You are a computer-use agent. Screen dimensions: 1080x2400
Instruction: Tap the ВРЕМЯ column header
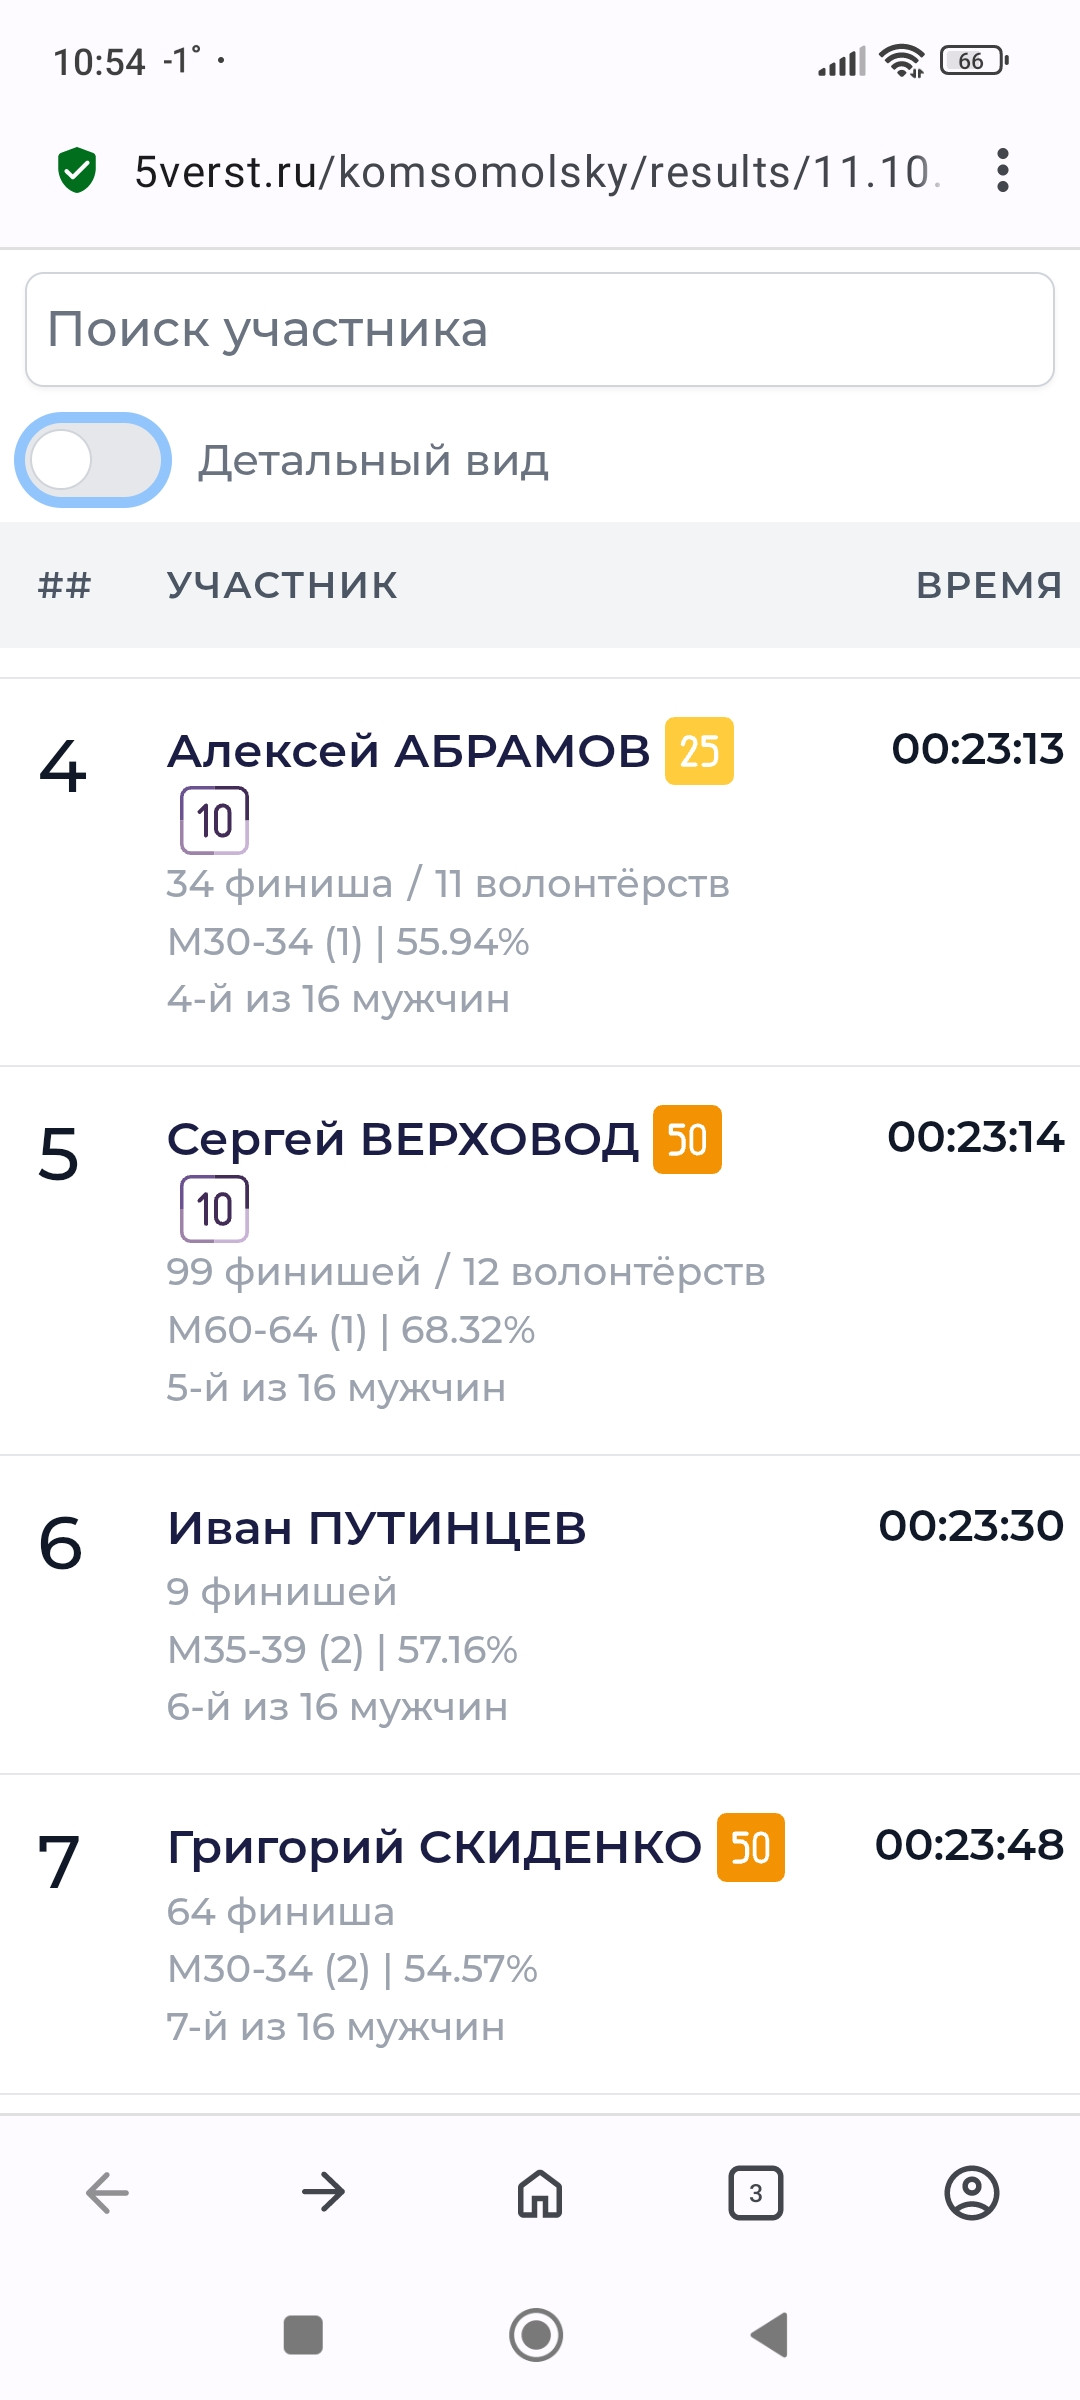(989, 585)
